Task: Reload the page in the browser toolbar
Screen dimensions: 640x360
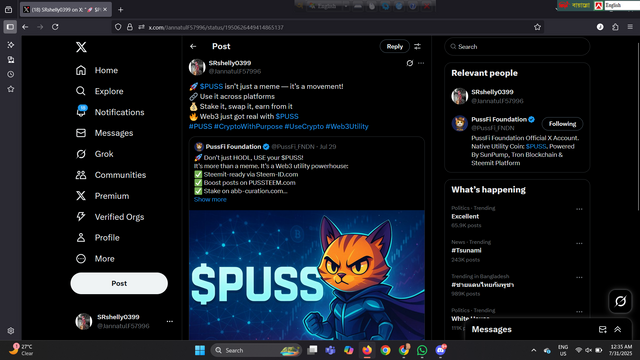Action: [x=55, y=27]
